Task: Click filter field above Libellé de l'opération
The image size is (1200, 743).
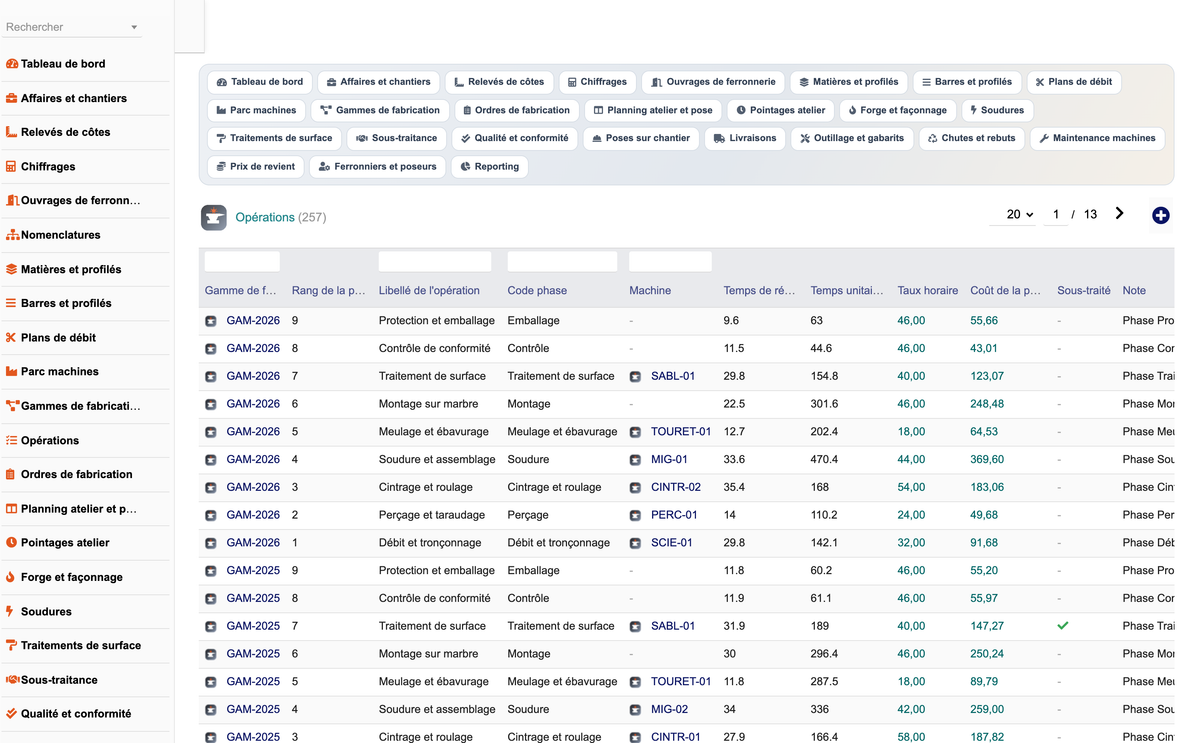Action: pos(435,262)
